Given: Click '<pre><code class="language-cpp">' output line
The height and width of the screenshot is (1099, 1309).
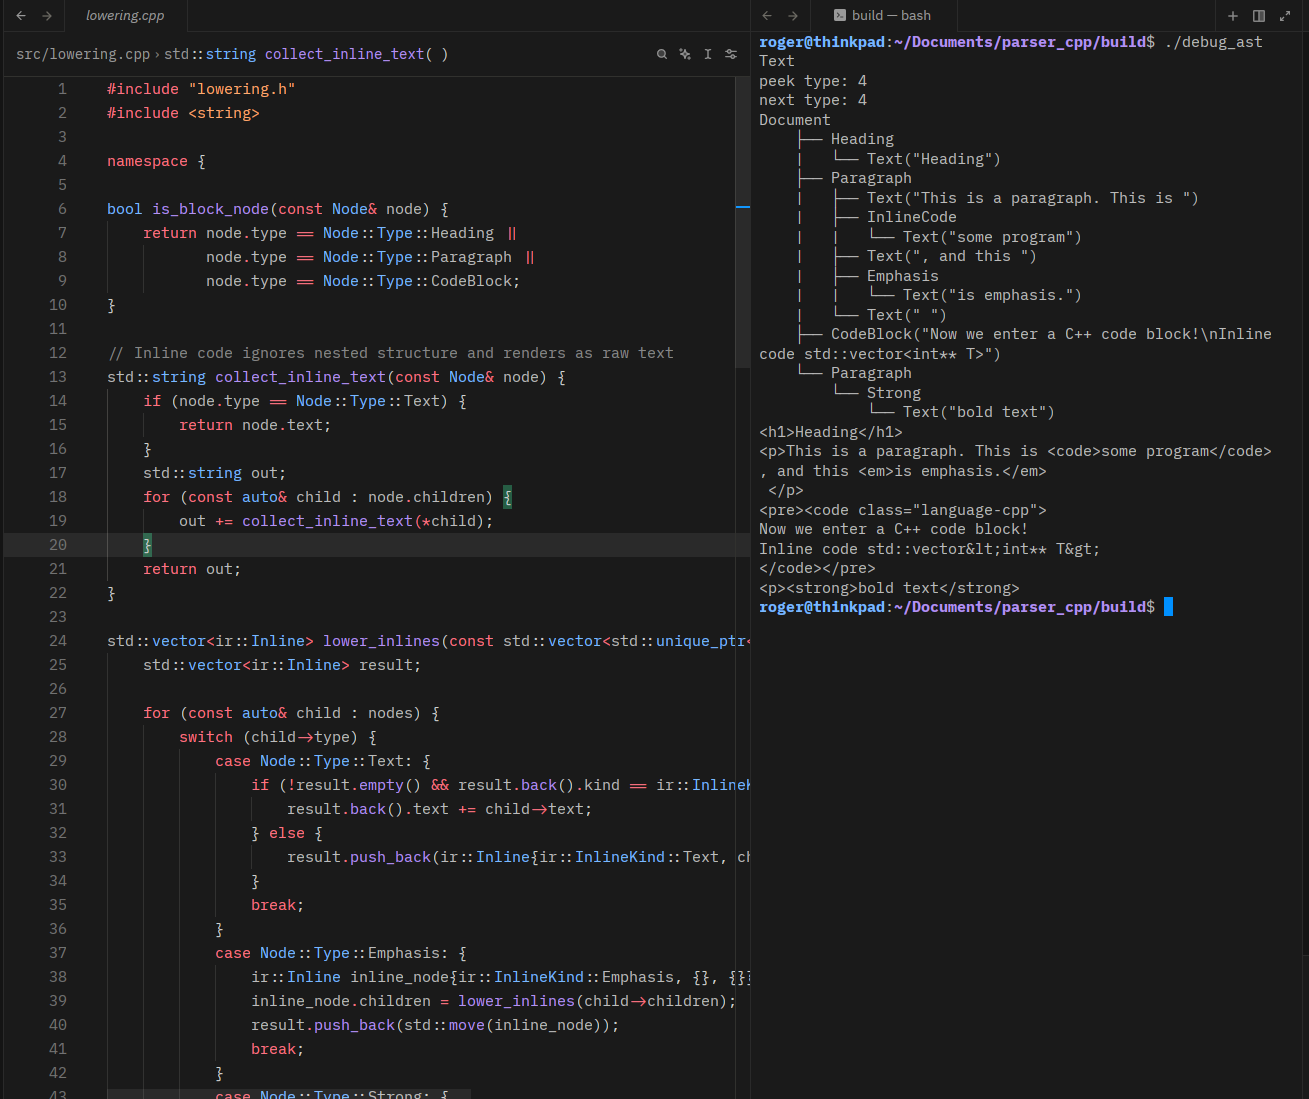Looking at the screenshot, I should 903,510.
